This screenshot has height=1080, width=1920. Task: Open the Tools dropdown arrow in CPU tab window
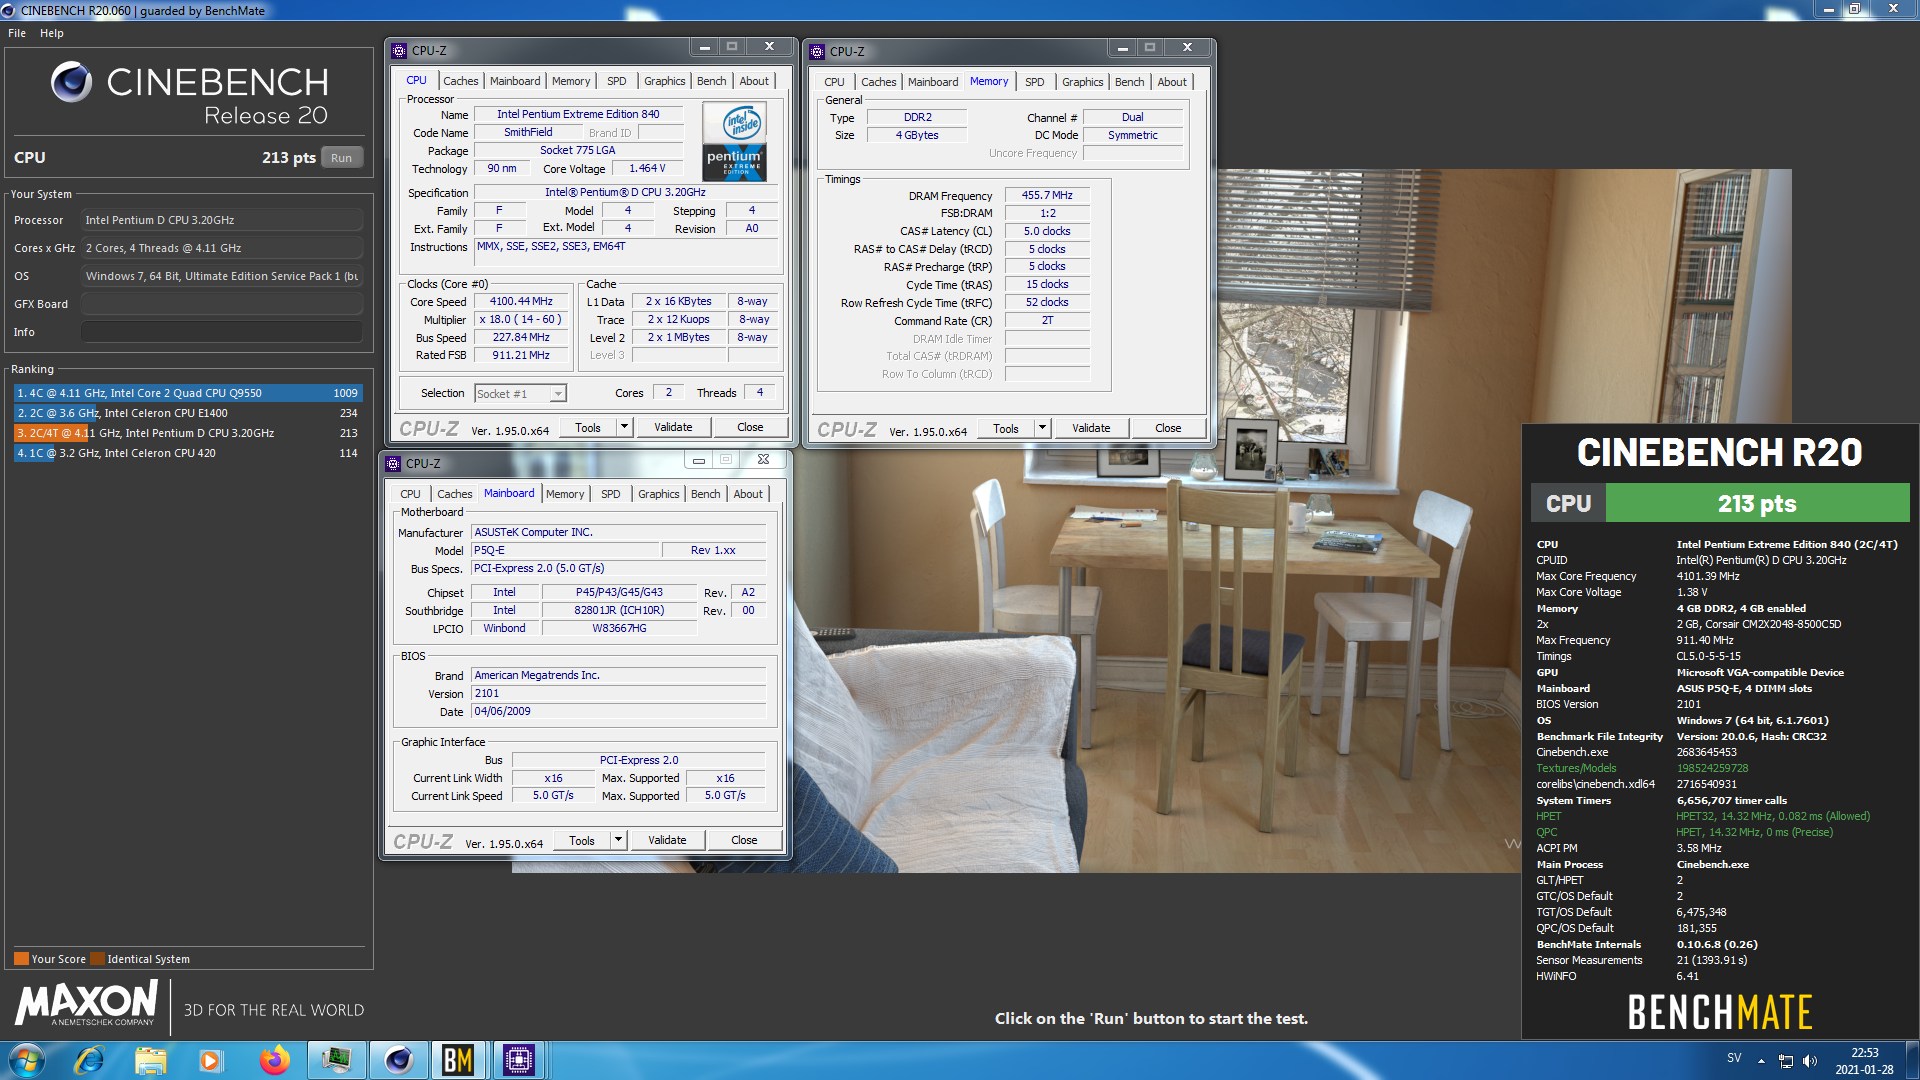pos(624,427)
